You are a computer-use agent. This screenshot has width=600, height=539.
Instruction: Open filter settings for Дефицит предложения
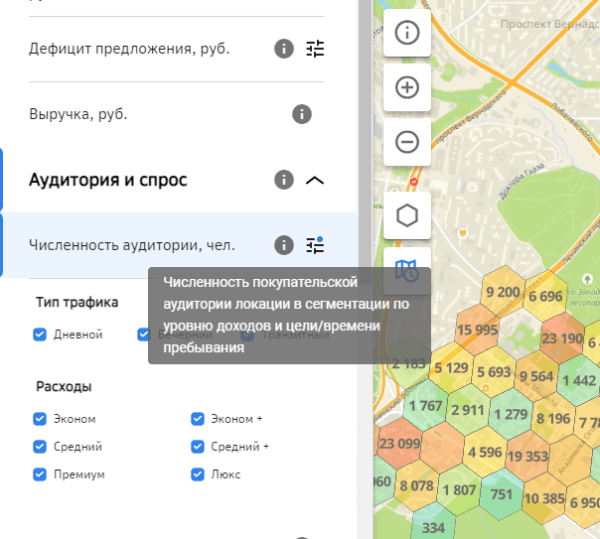click(315, 49)
